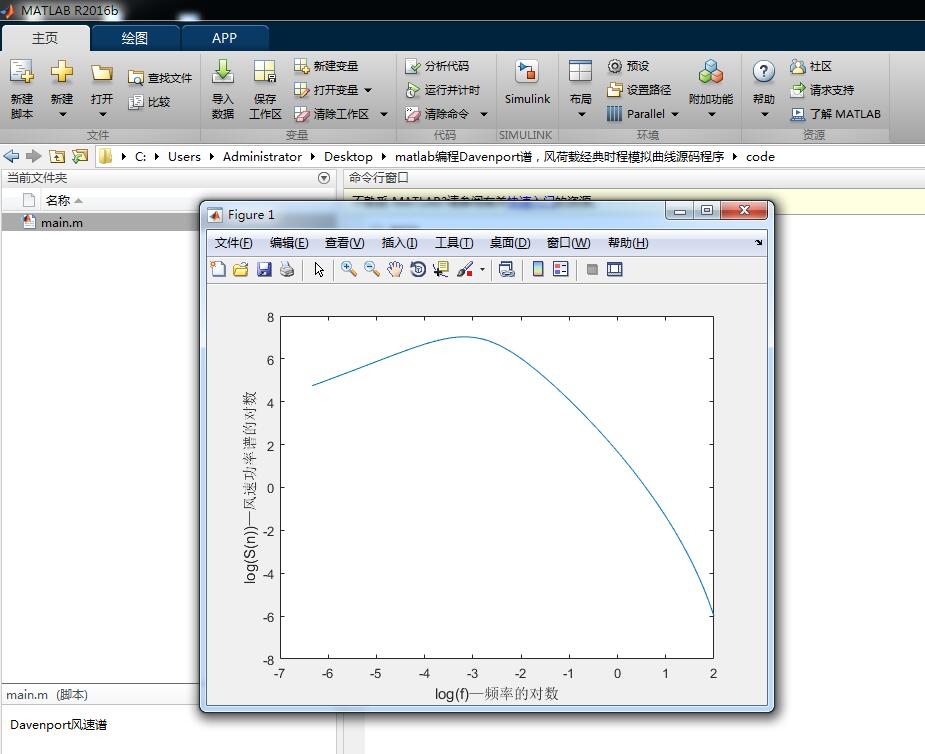The width and height of the screenshot is (925, 754).
Task: Click Administrator in the address path
Action: [262, 156]
